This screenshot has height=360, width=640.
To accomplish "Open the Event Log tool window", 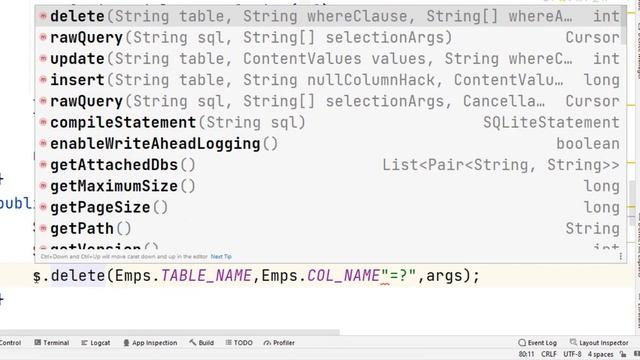I will point(538,343).
